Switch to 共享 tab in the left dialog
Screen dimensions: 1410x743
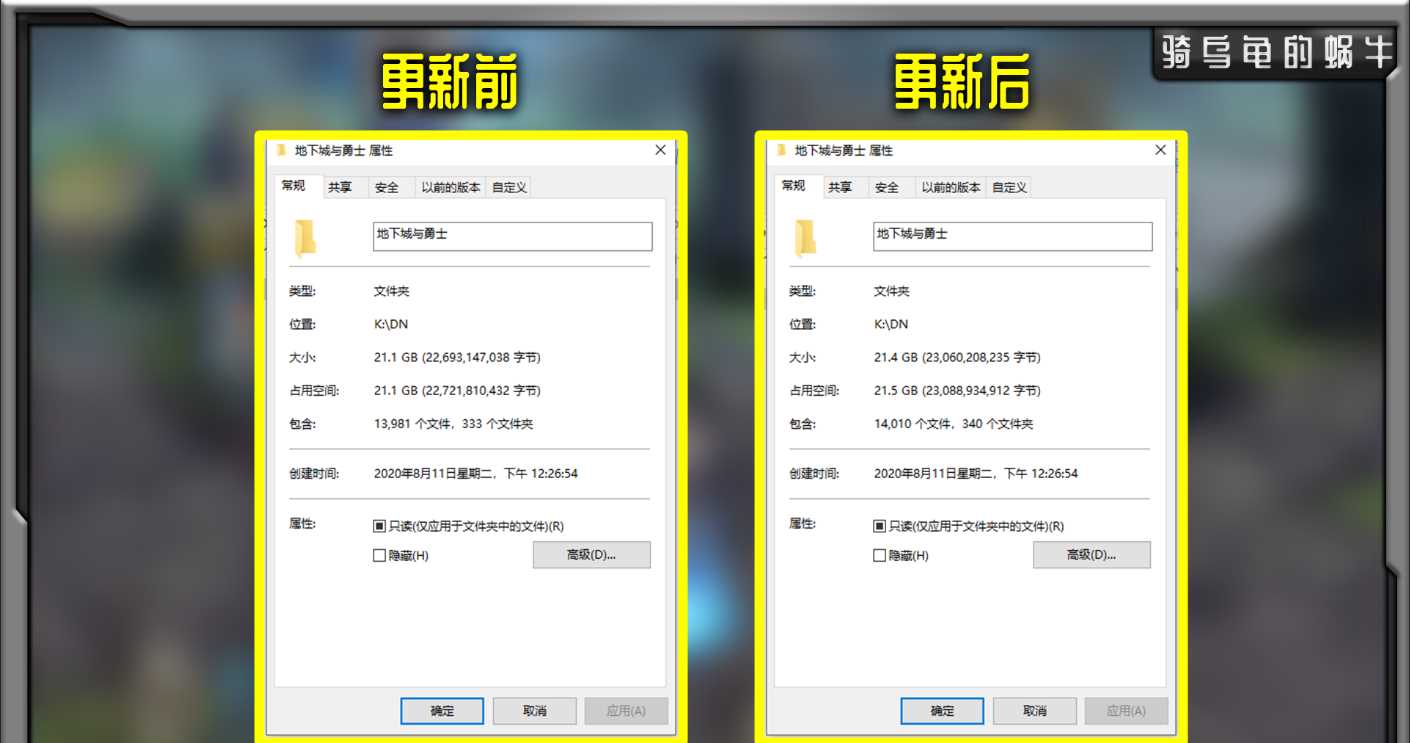point(340,187)
